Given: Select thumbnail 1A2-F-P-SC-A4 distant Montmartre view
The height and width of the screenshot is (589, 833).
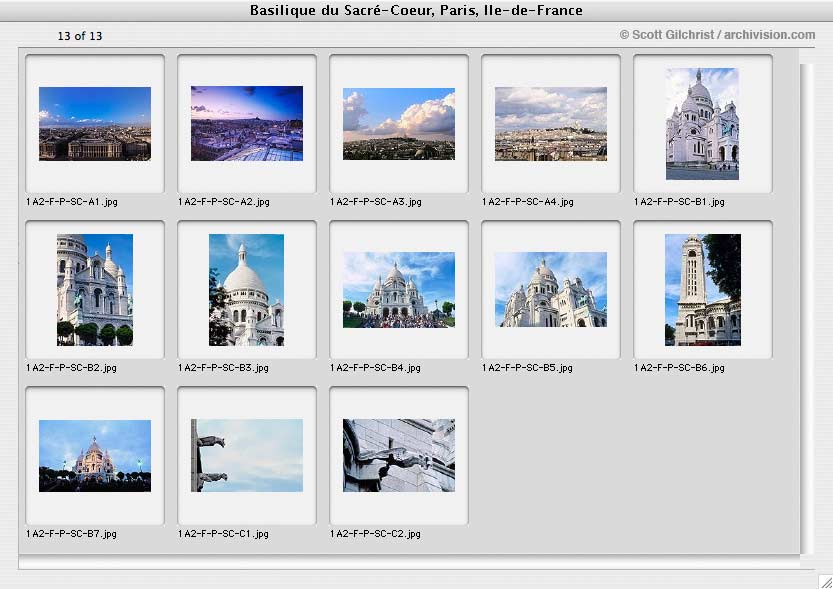Looking at the screenshot, I should click(x=551, y=124).
